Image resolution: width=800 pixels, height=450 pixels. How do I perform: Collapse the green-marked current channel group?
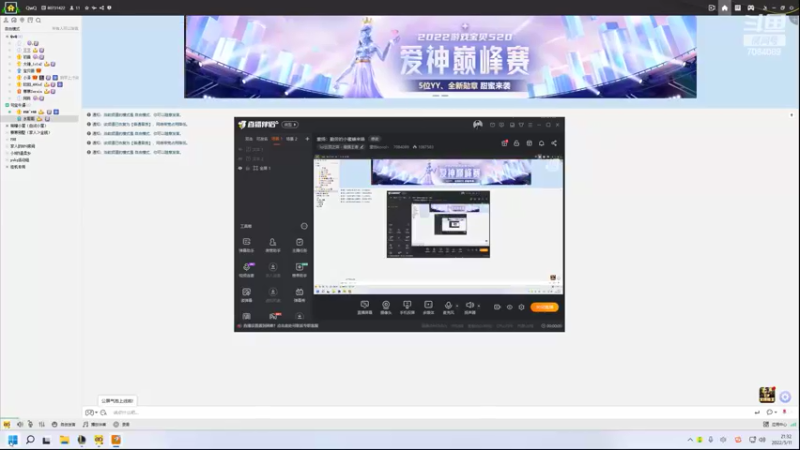point(7,105)
